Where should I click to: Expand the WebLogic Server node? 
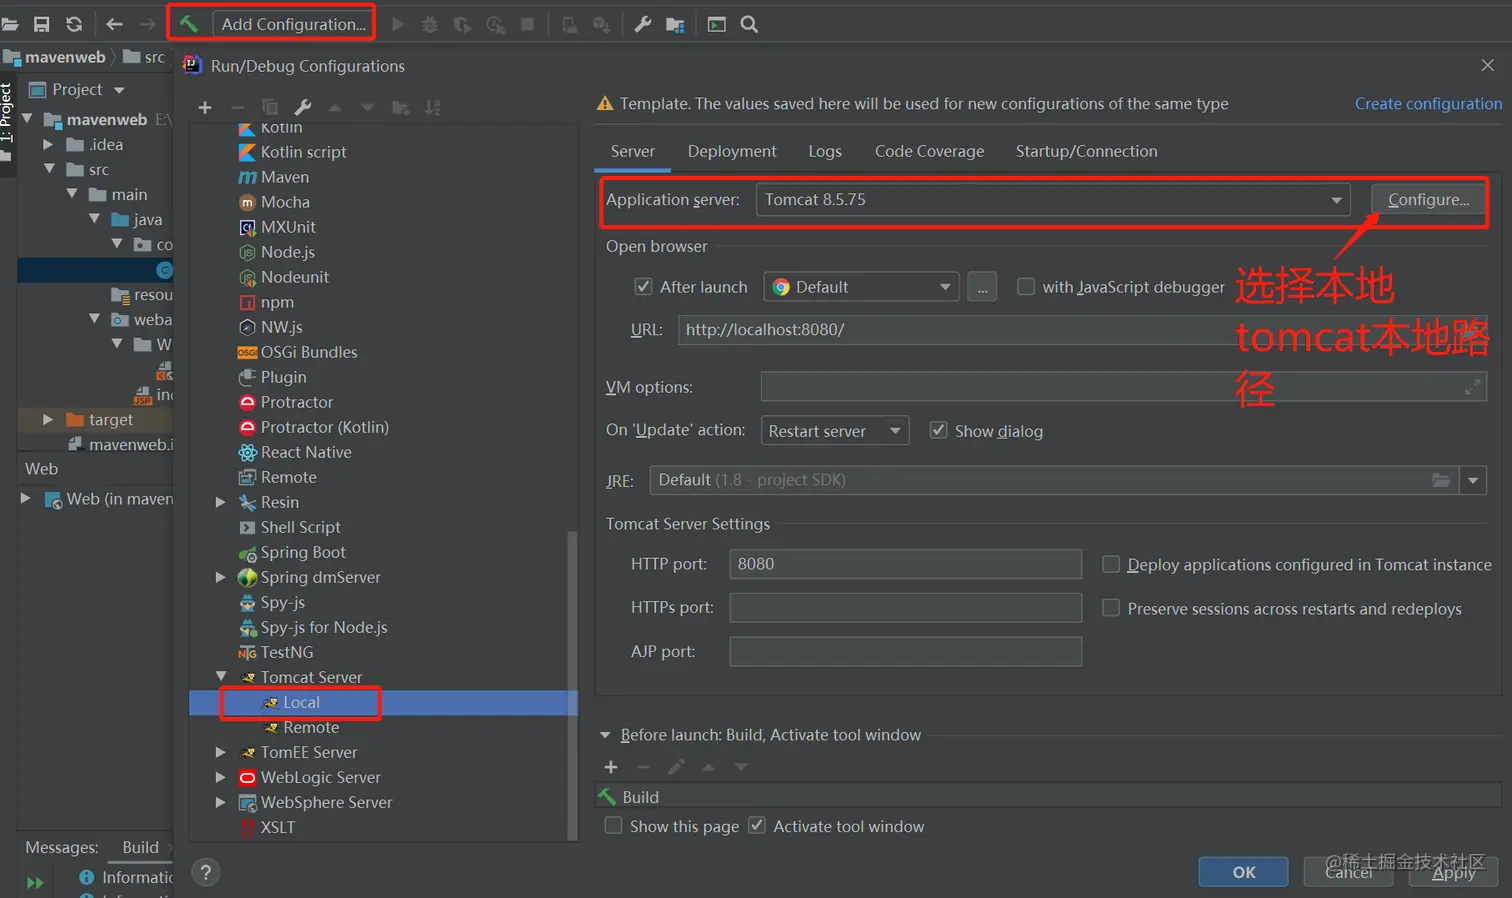pos(221,777)
